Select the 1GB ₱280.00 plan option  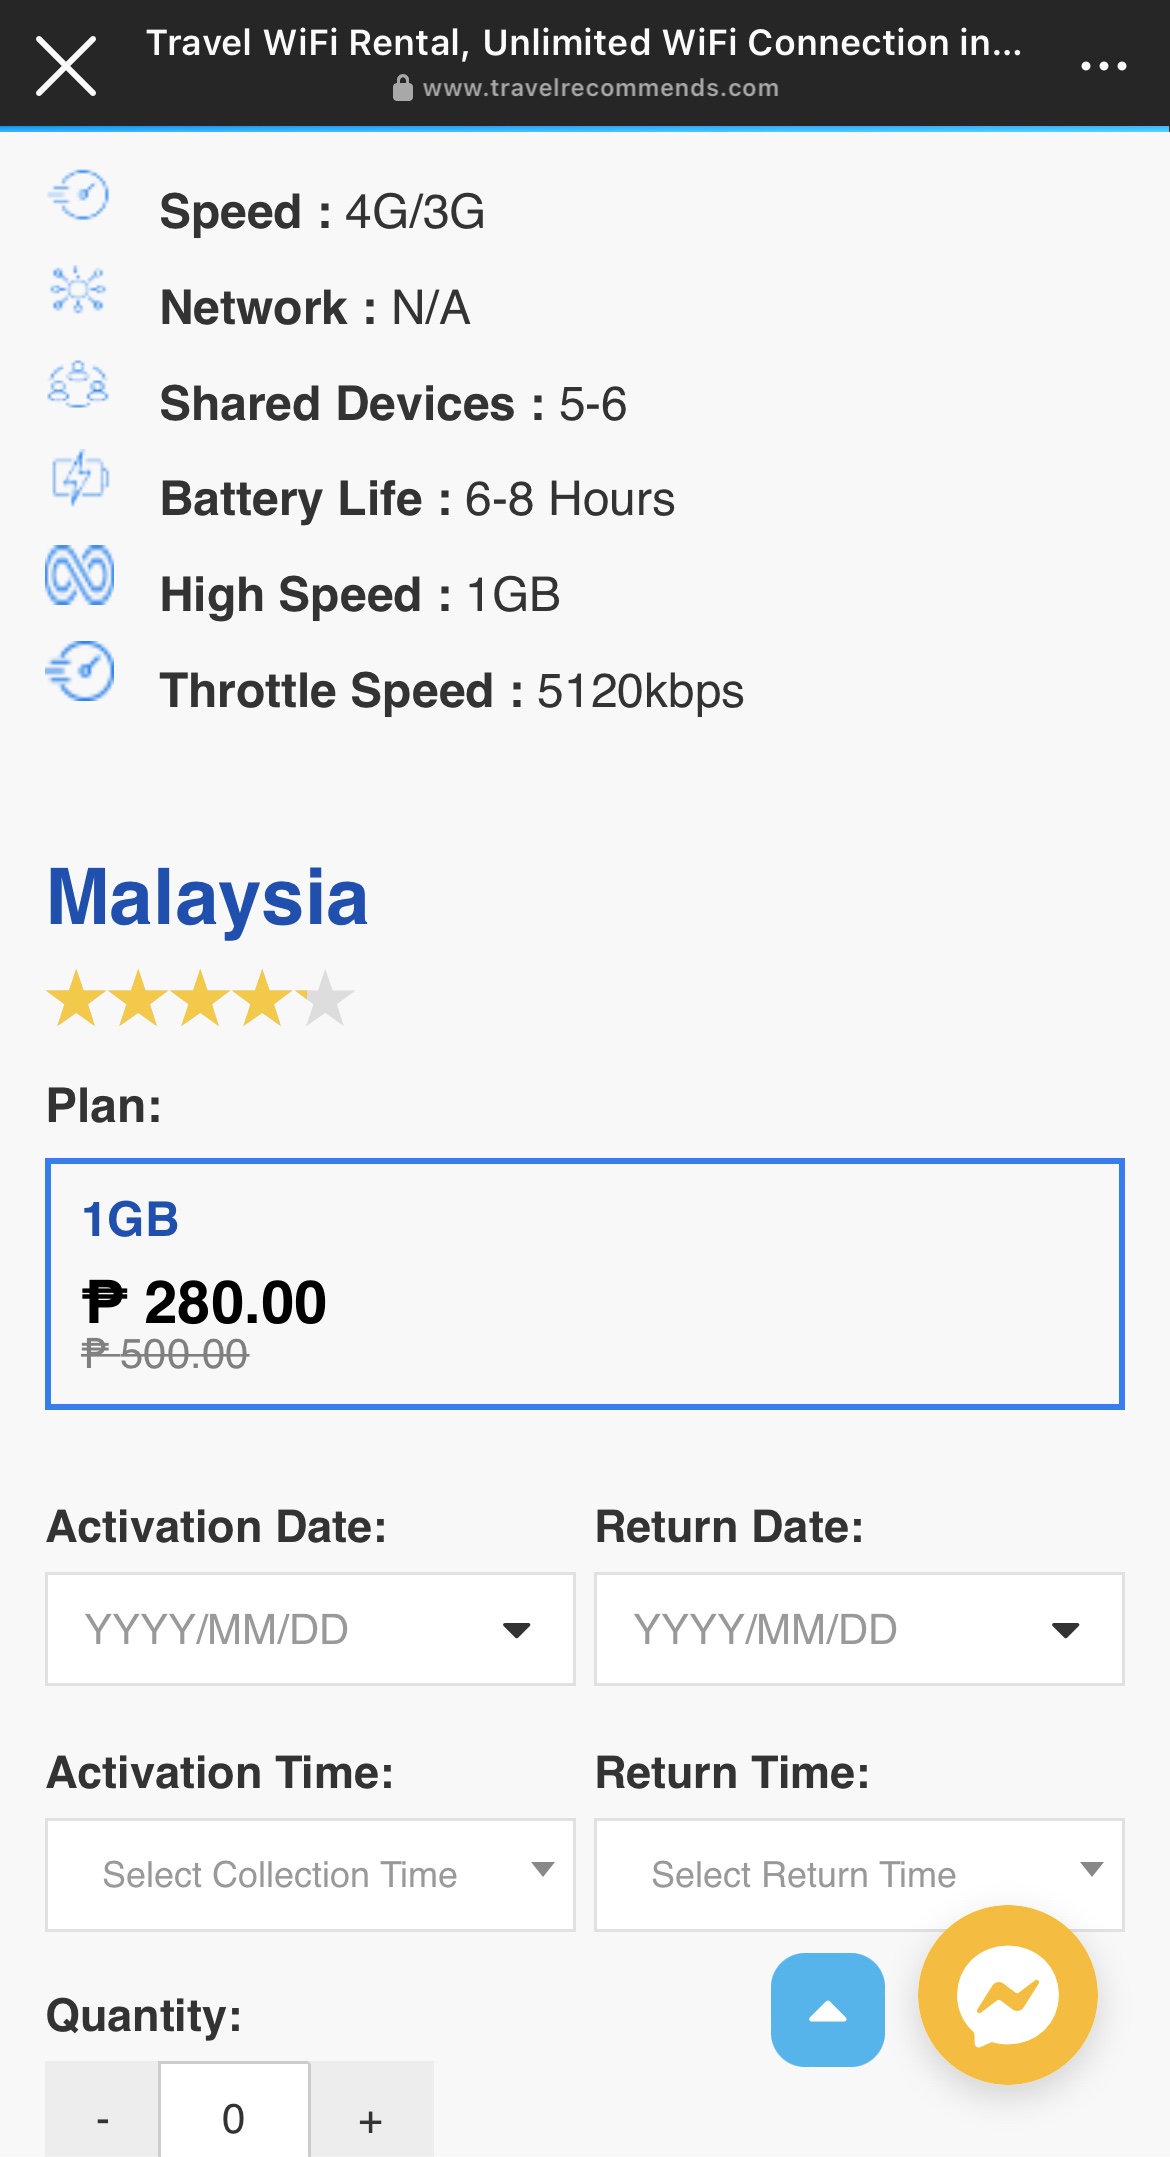(585, 1284)
